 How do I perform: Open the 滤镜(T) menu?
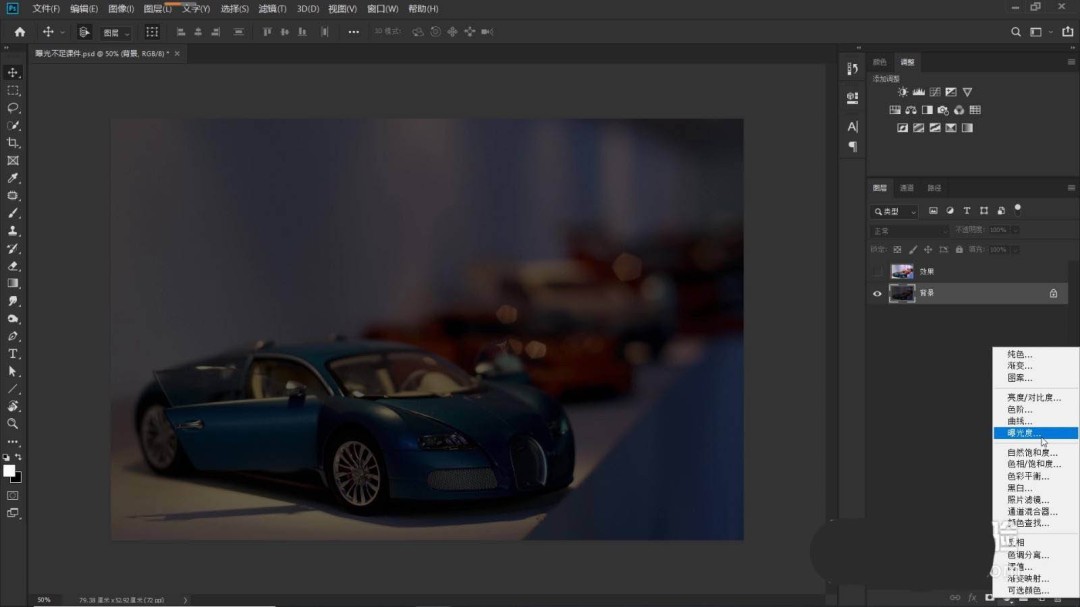click(x=272, y=9)
